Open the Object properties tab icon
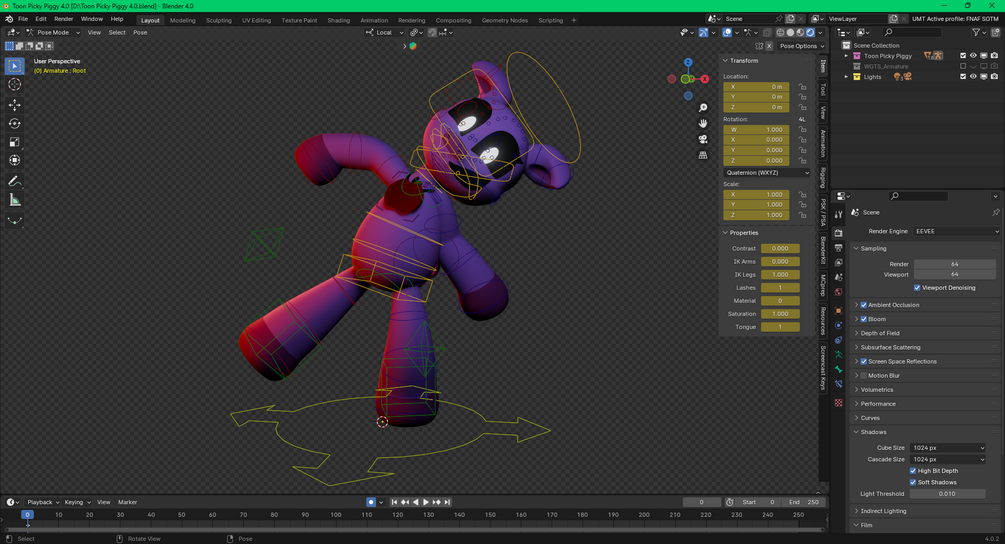Image resolution: width=1005 pixels, height=544 pixels. point(838,311)
